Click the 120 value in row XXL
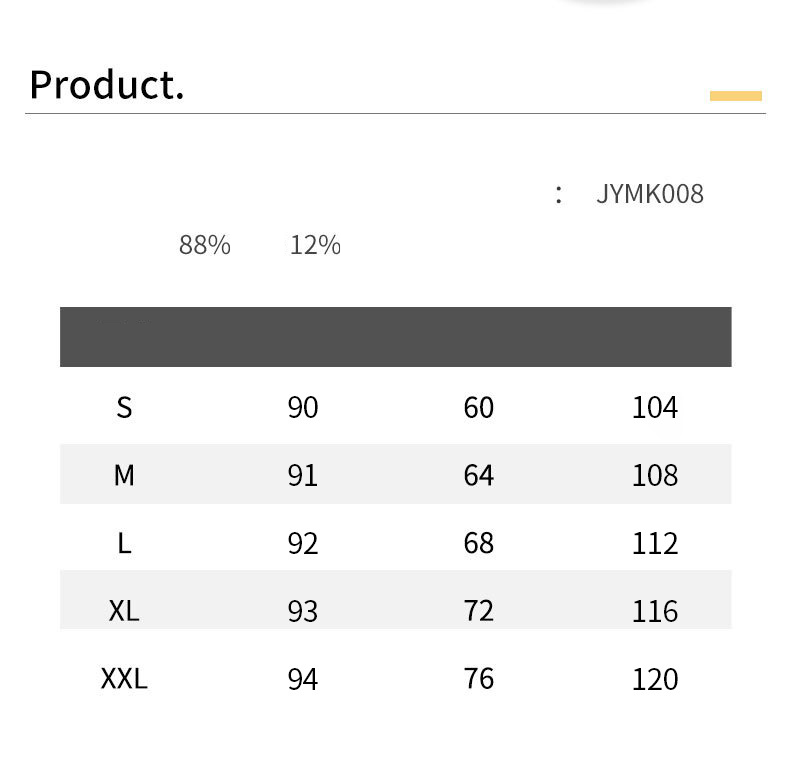The width and height of the screenshot is (790, 759). click(655, 679)
